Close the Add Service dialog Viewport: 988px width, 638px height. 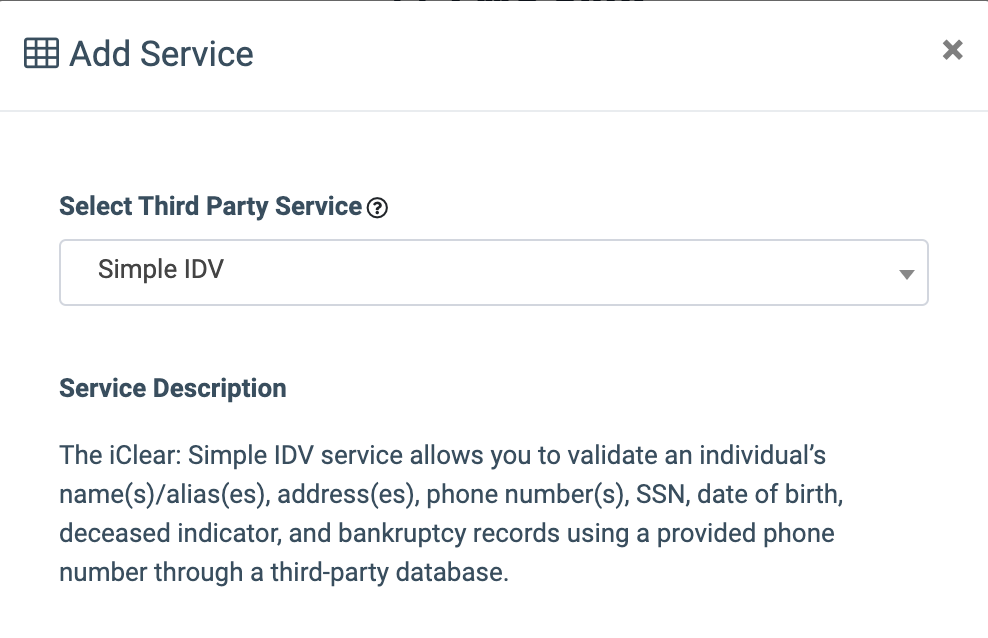tap(952, 50)
